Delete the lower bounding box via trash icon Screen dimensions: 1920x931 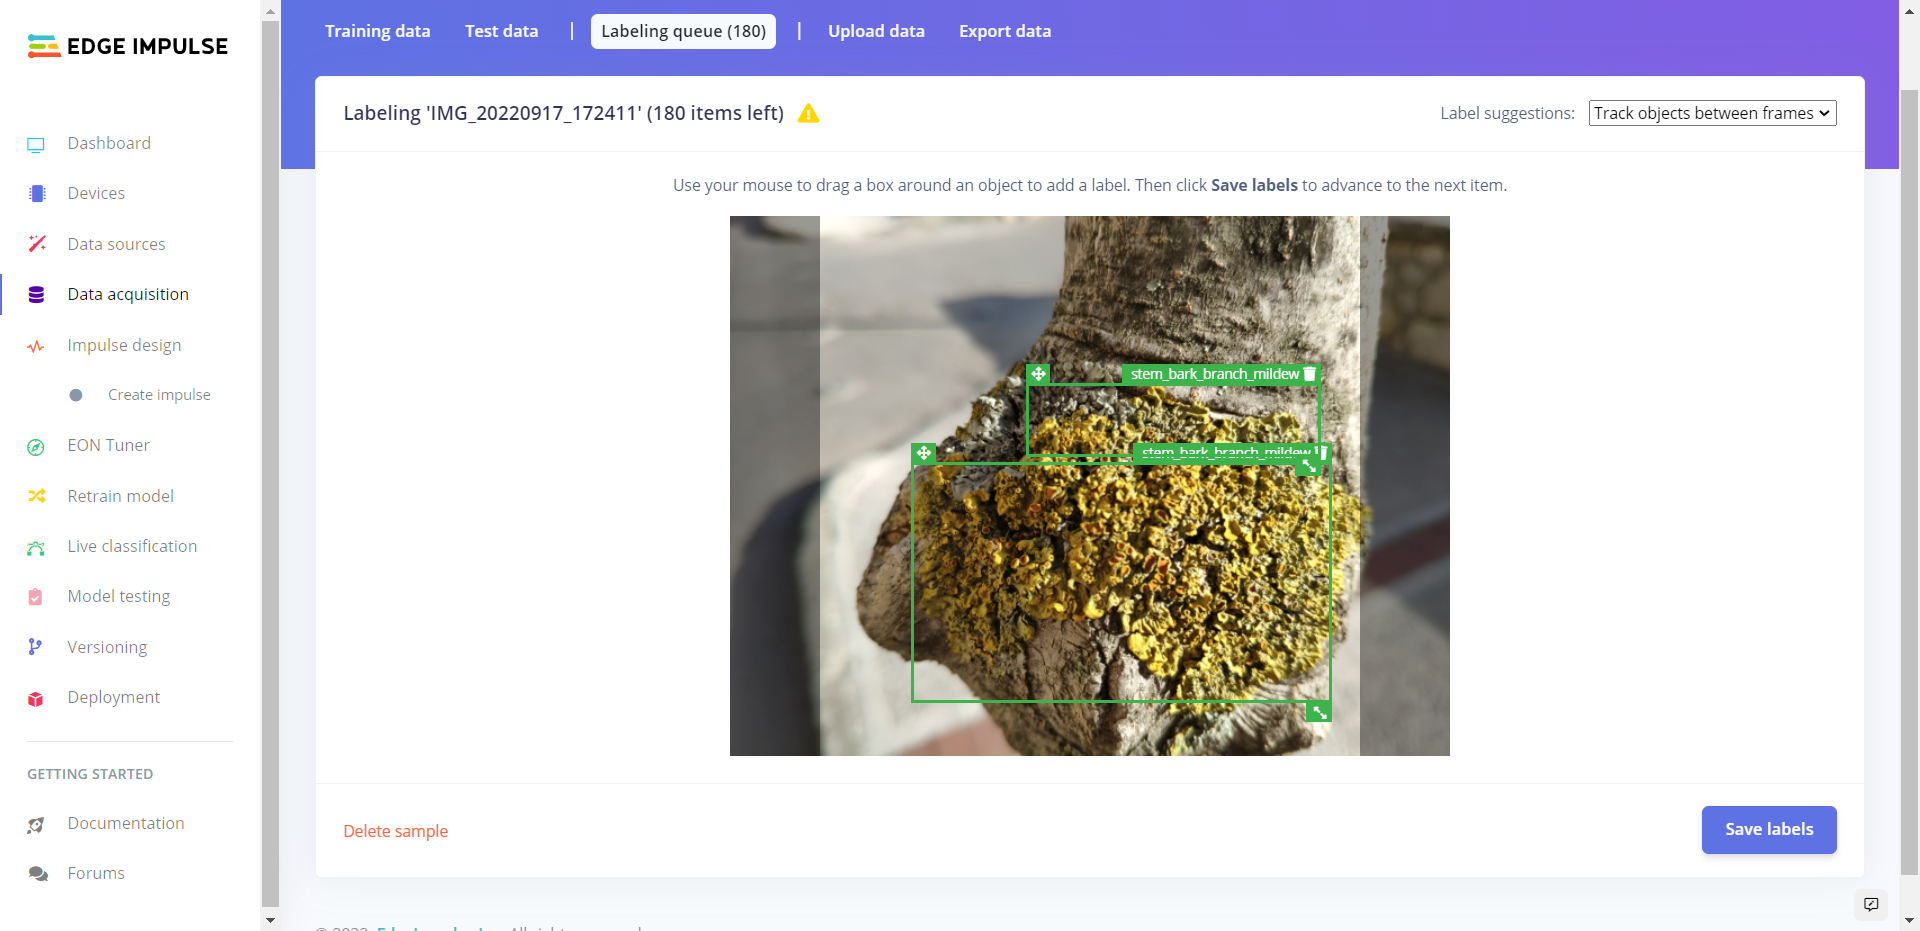point(1322,453)
